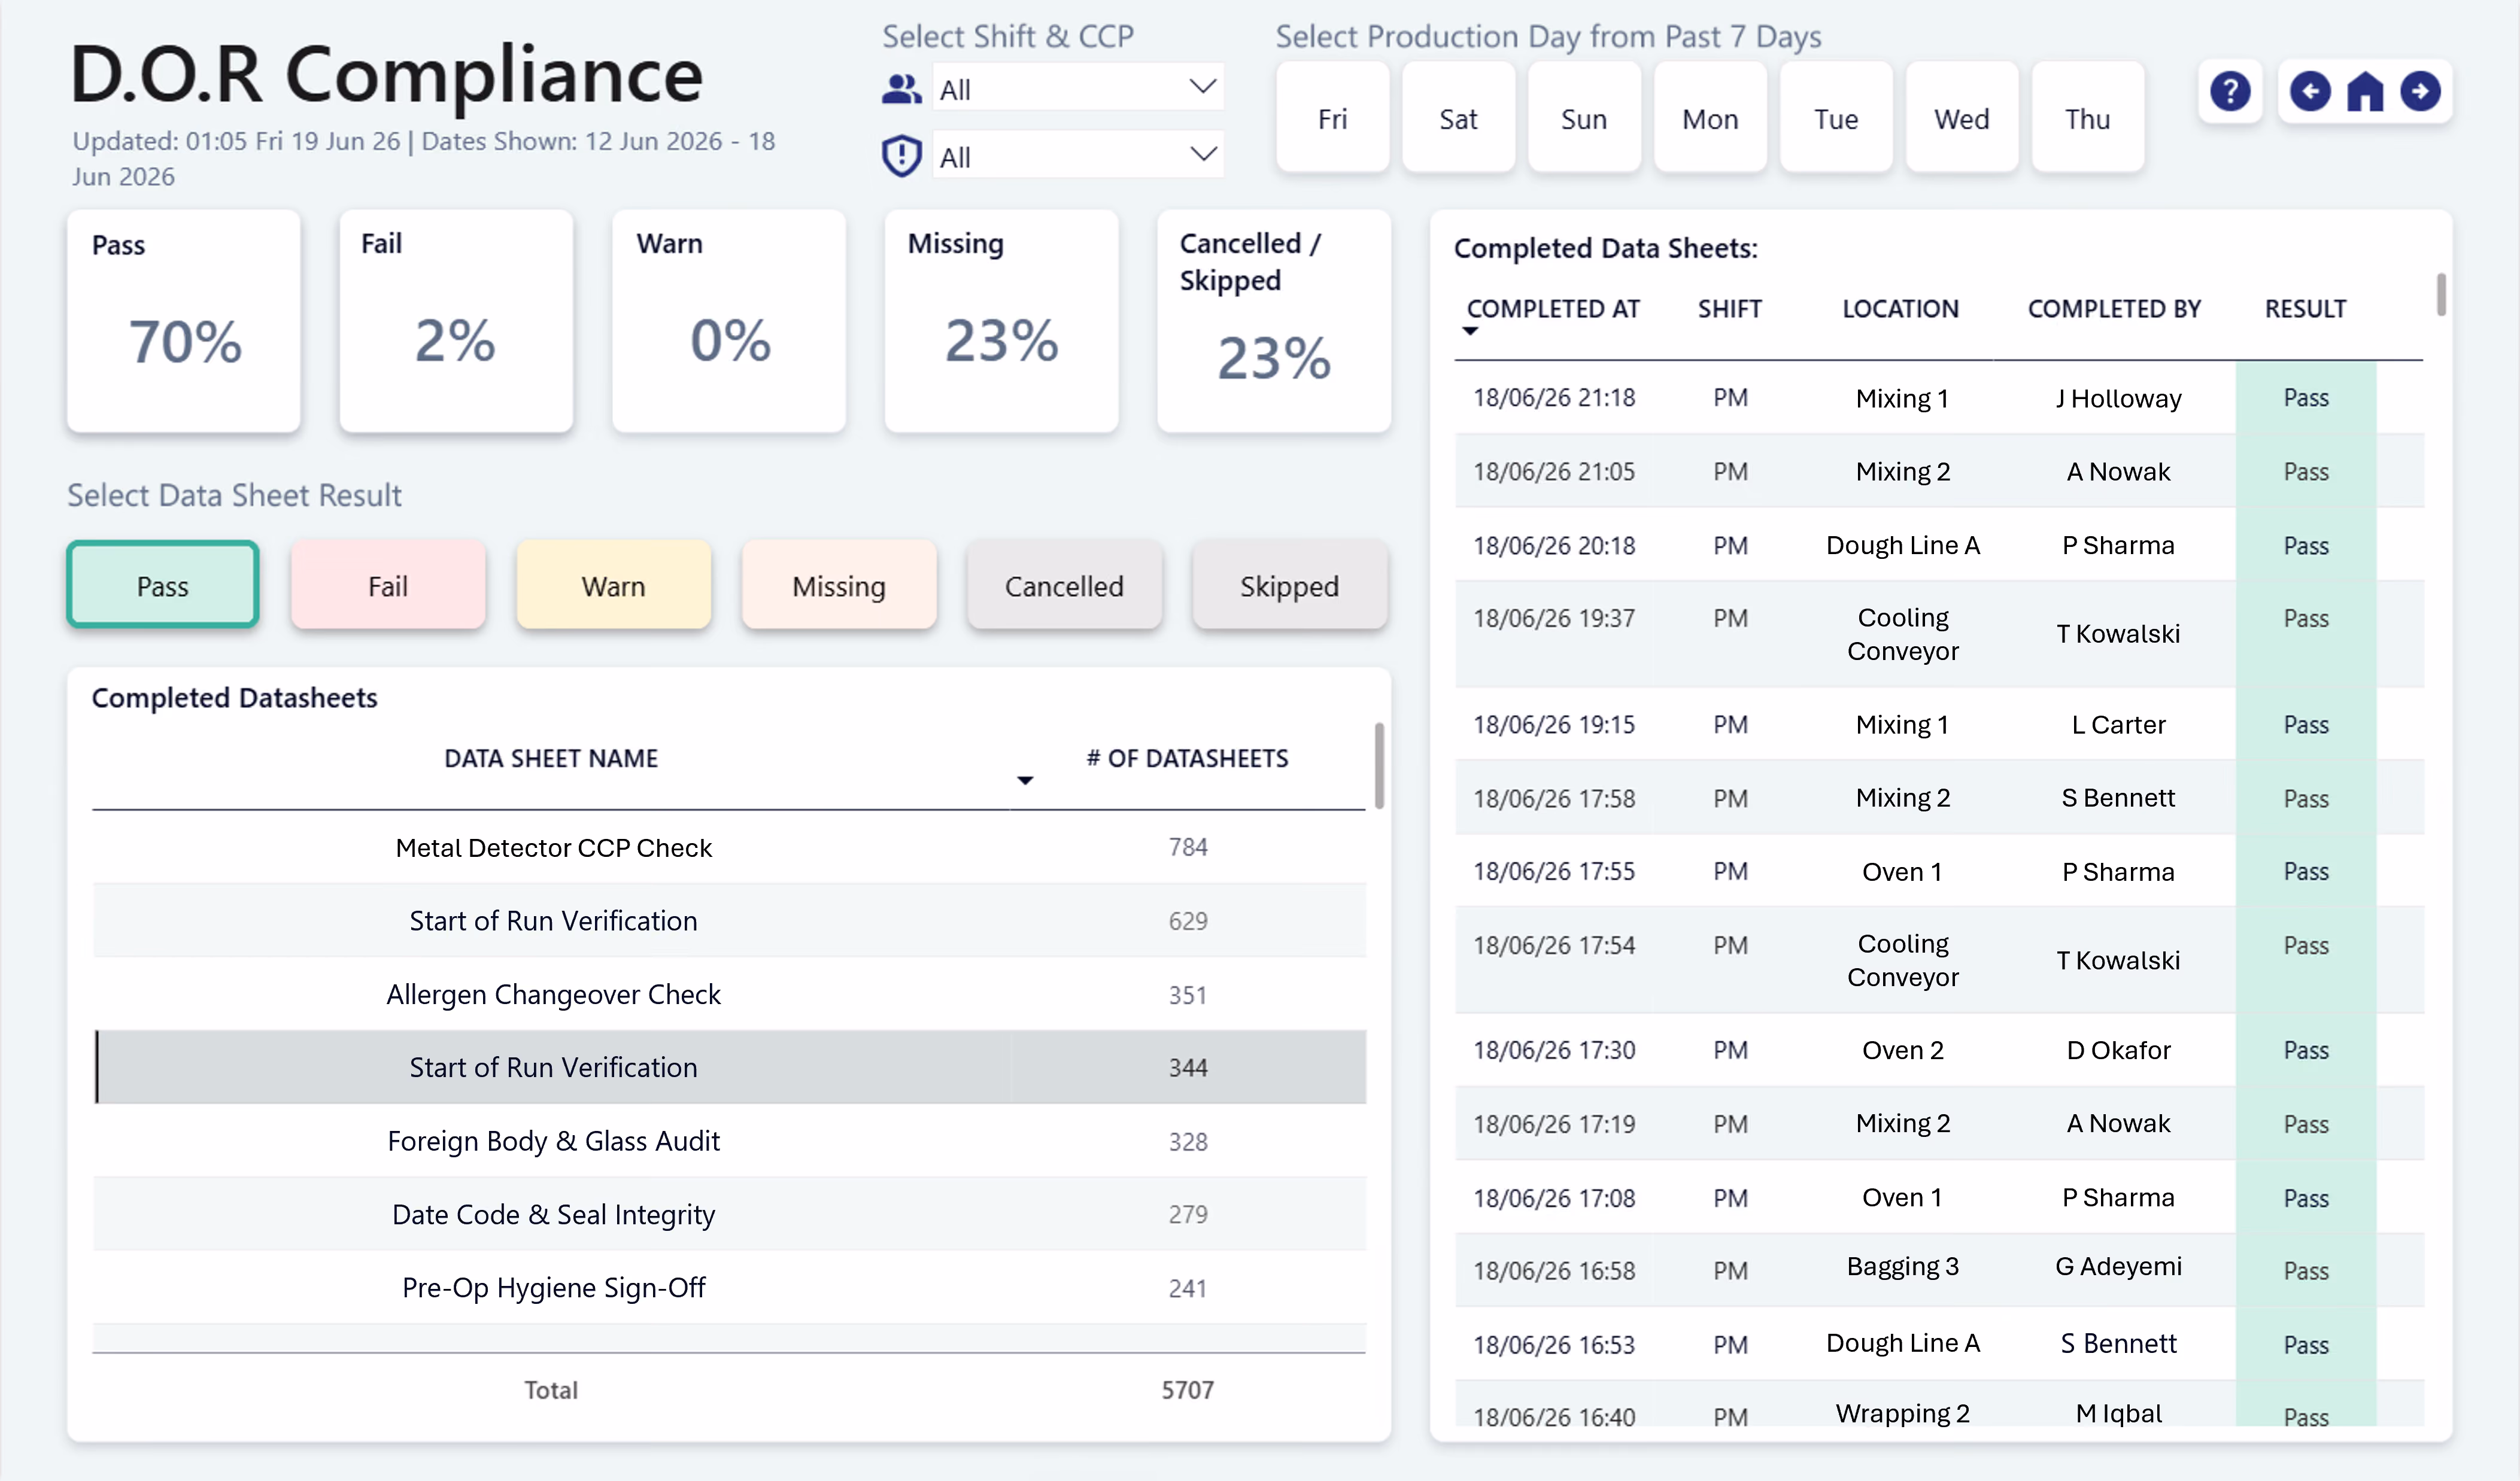
Task: Sort by RESULT column header
Action: tap(2305, 309)
